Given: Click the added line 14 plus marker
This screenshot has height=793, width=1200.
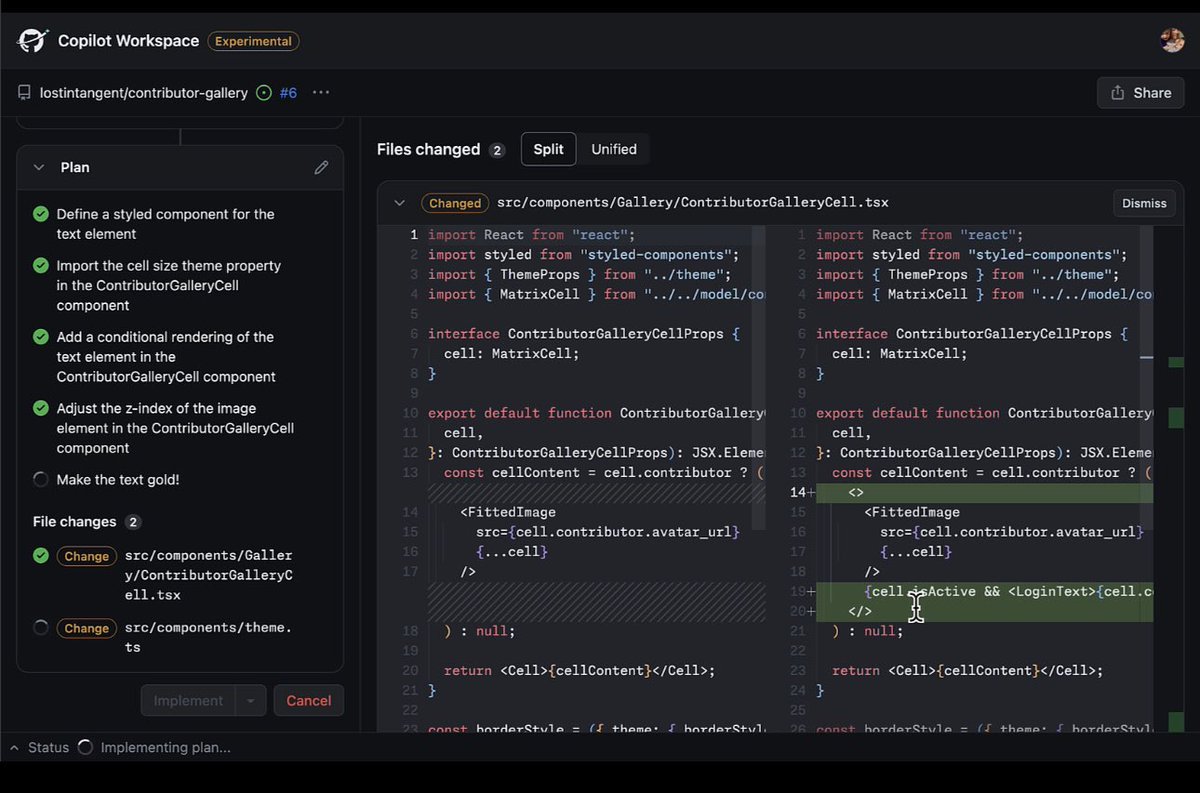Looking at the screenshot, I should tap(811, 492).
